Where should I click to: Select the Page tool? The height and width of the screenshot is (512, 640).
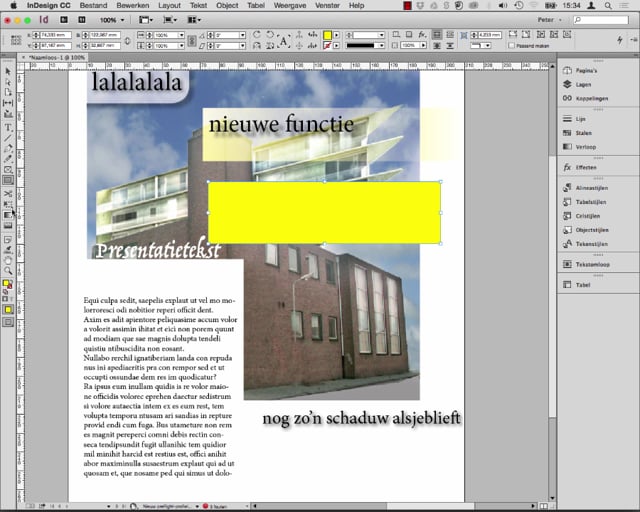[x=8, y=93]
